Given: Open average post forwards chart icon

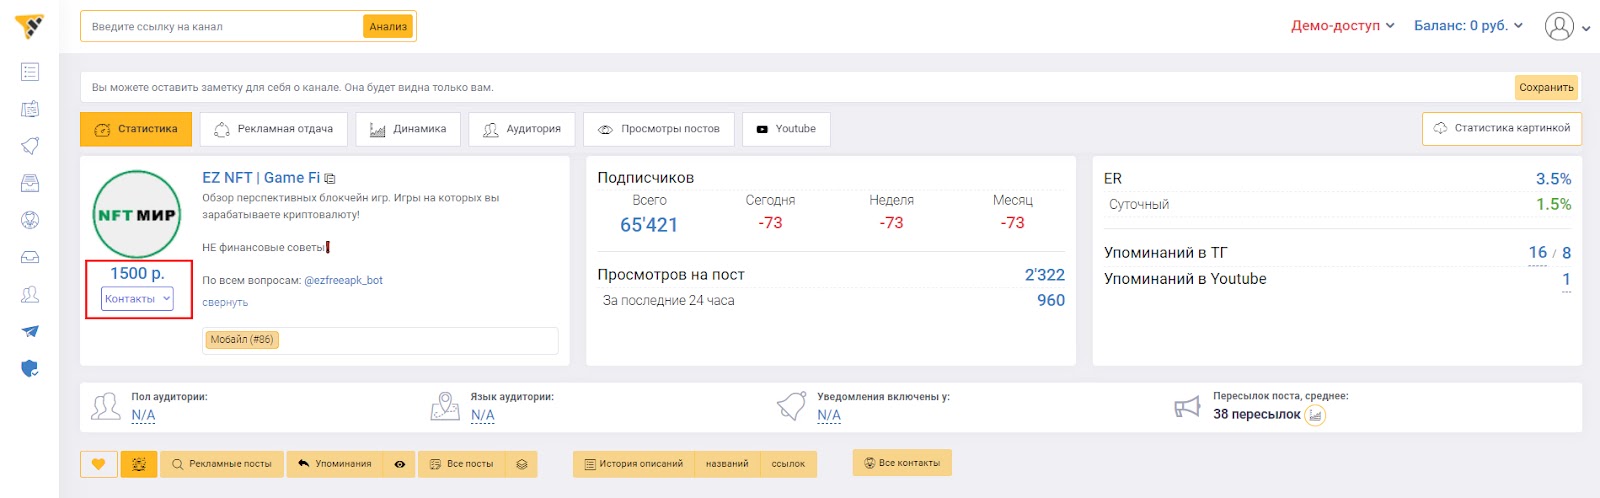Looking at the screenshot, I should (x=1315, y=415).
